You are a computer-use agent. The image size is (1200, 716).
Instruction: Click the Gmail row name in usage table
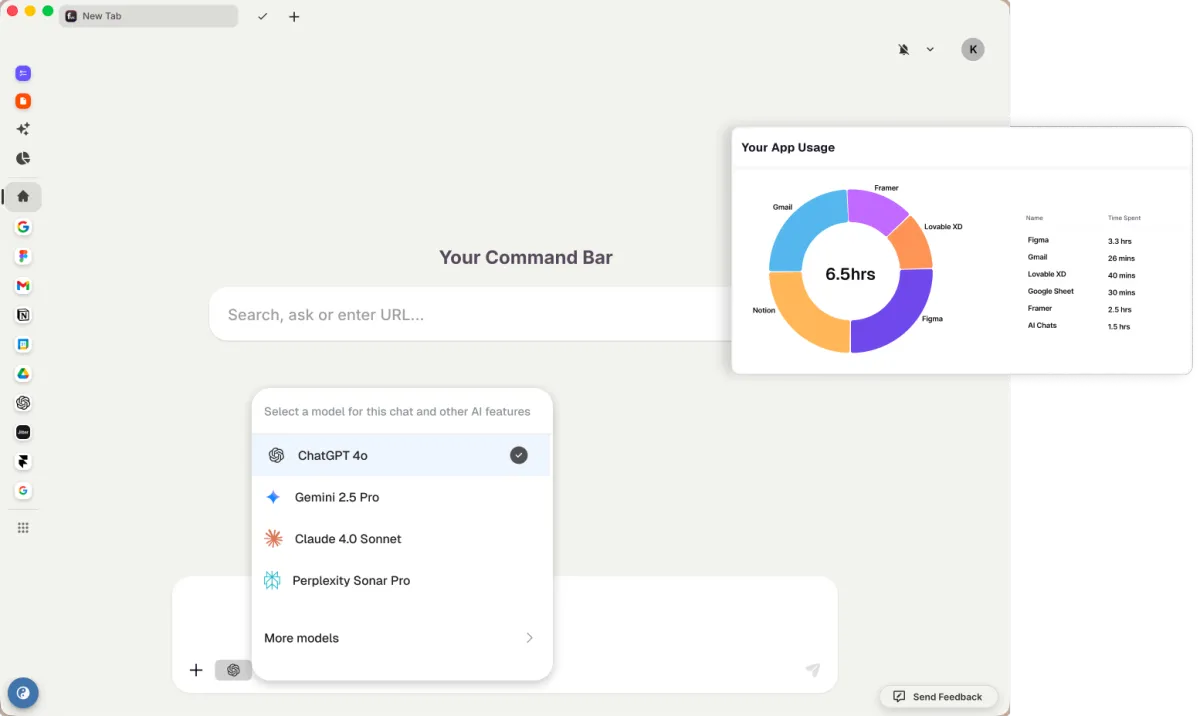coord(1037,257)
